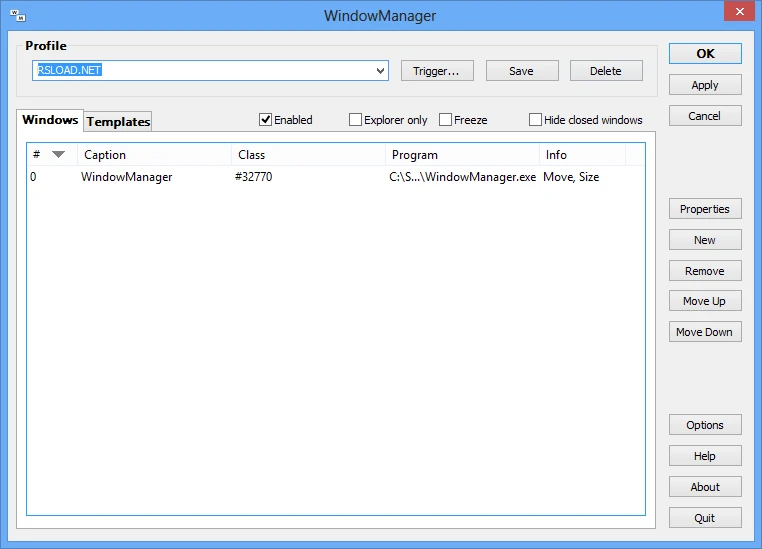
Task: Toggle the Enabled checkbox
Action: pyautogui.click(x=266, y=120)
